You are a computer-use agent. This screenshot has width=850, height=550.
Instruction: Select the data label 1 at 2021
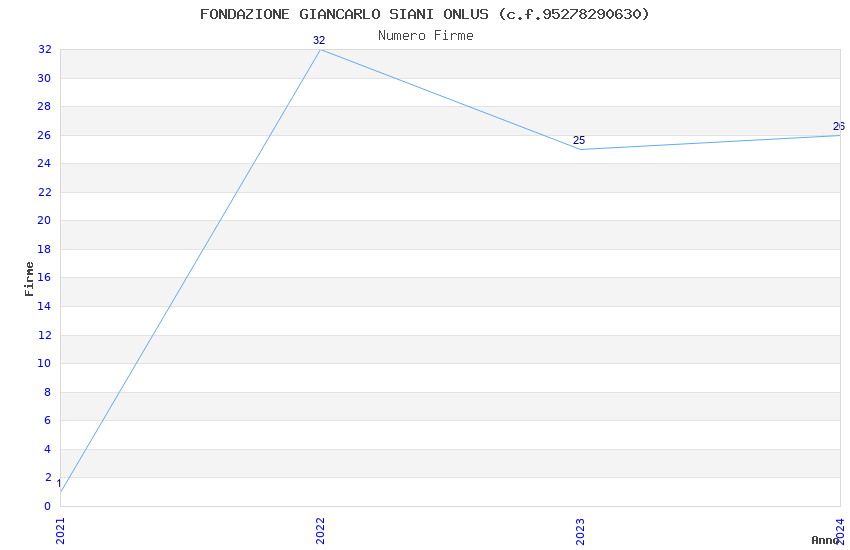click(59, 483)
